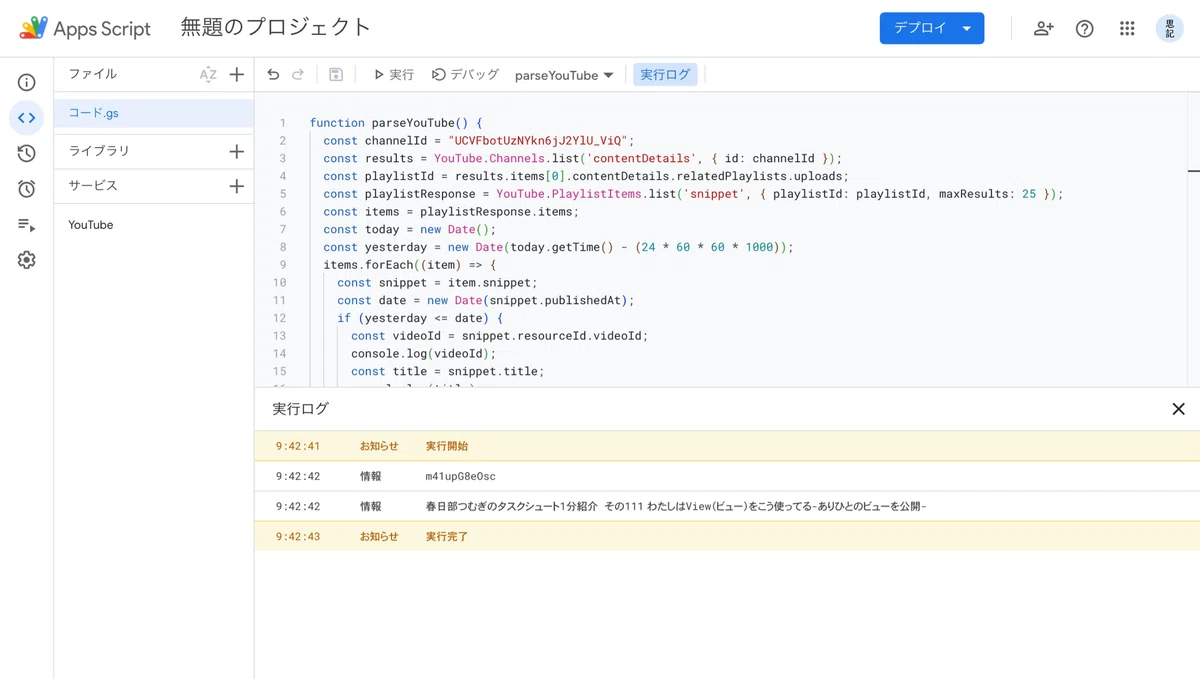Open the Triggers alarm clock icon
1200x679 pixels.
coord(27,189)
